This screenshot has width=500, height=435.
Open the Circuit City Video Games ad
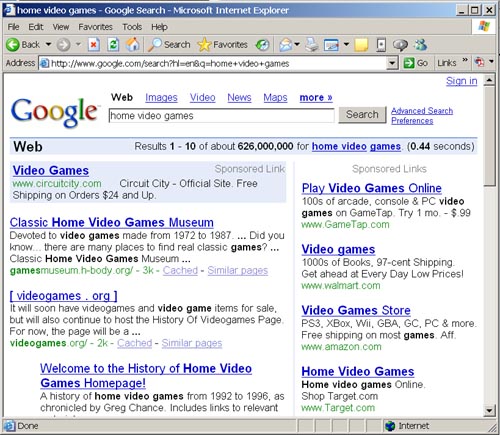51,171
